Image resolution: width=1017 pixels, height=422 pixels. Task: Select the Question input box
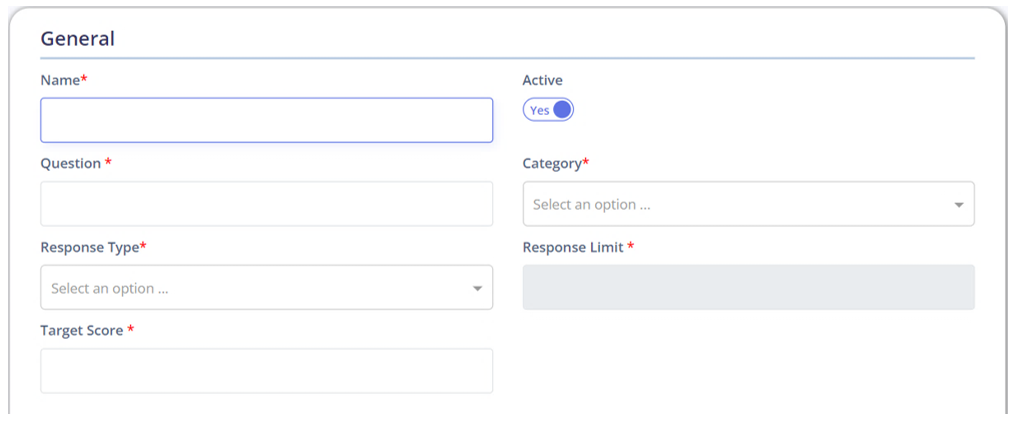[x=267, y=204]
